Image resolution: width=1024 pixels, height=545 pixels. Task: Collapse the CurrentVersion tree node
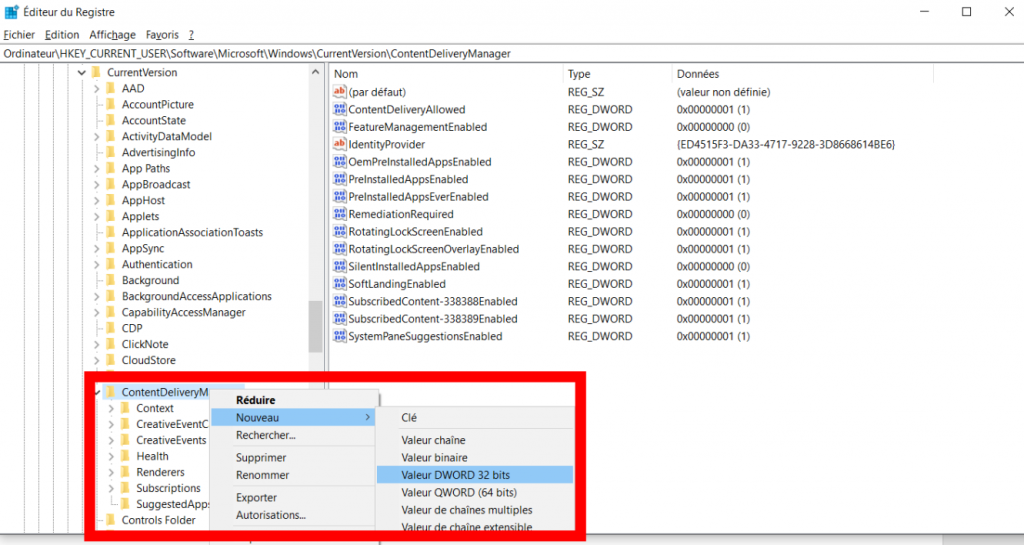82,73
